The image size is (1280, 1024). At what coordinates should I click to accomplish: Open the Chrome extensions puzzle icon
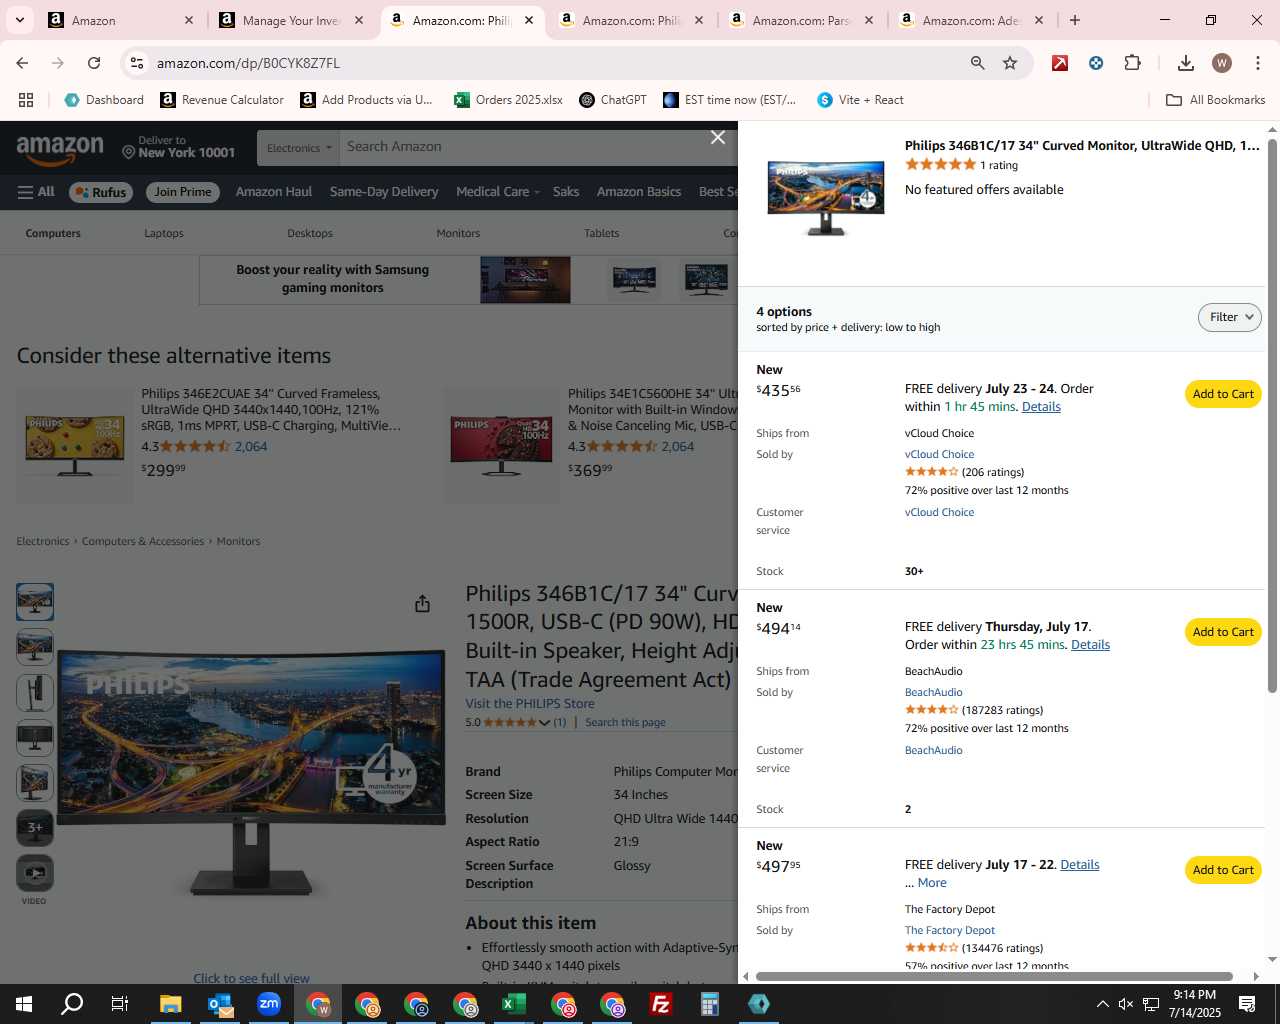coord(1132,63)
